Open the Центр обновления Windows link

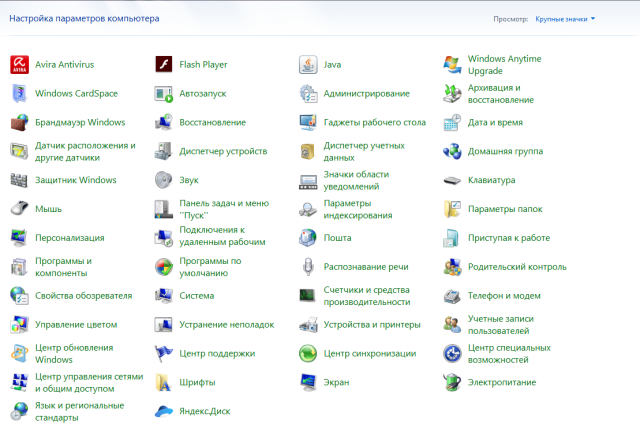[x=74, y=353]
